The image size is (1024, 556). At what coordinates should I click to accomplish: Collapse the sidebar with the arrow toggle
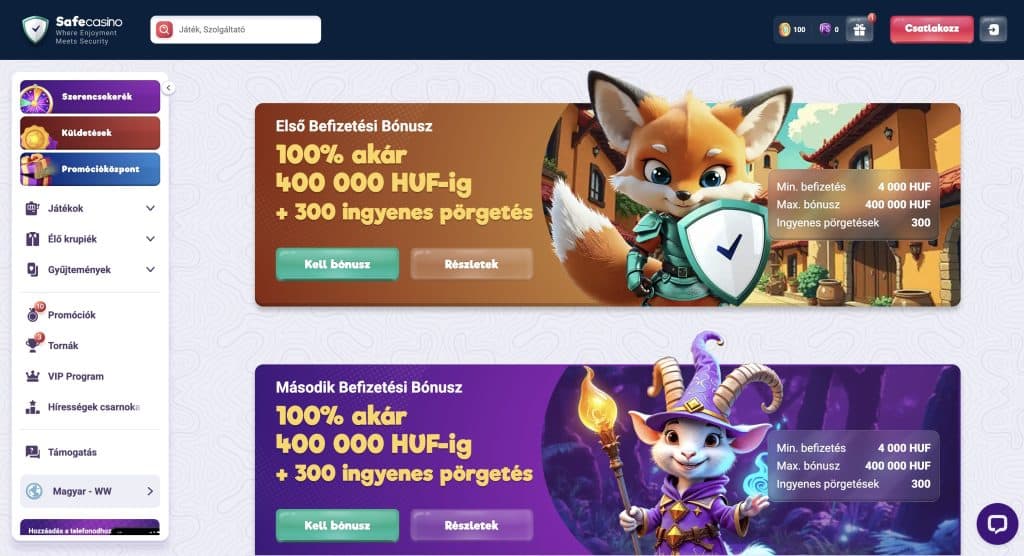(168, 88)
